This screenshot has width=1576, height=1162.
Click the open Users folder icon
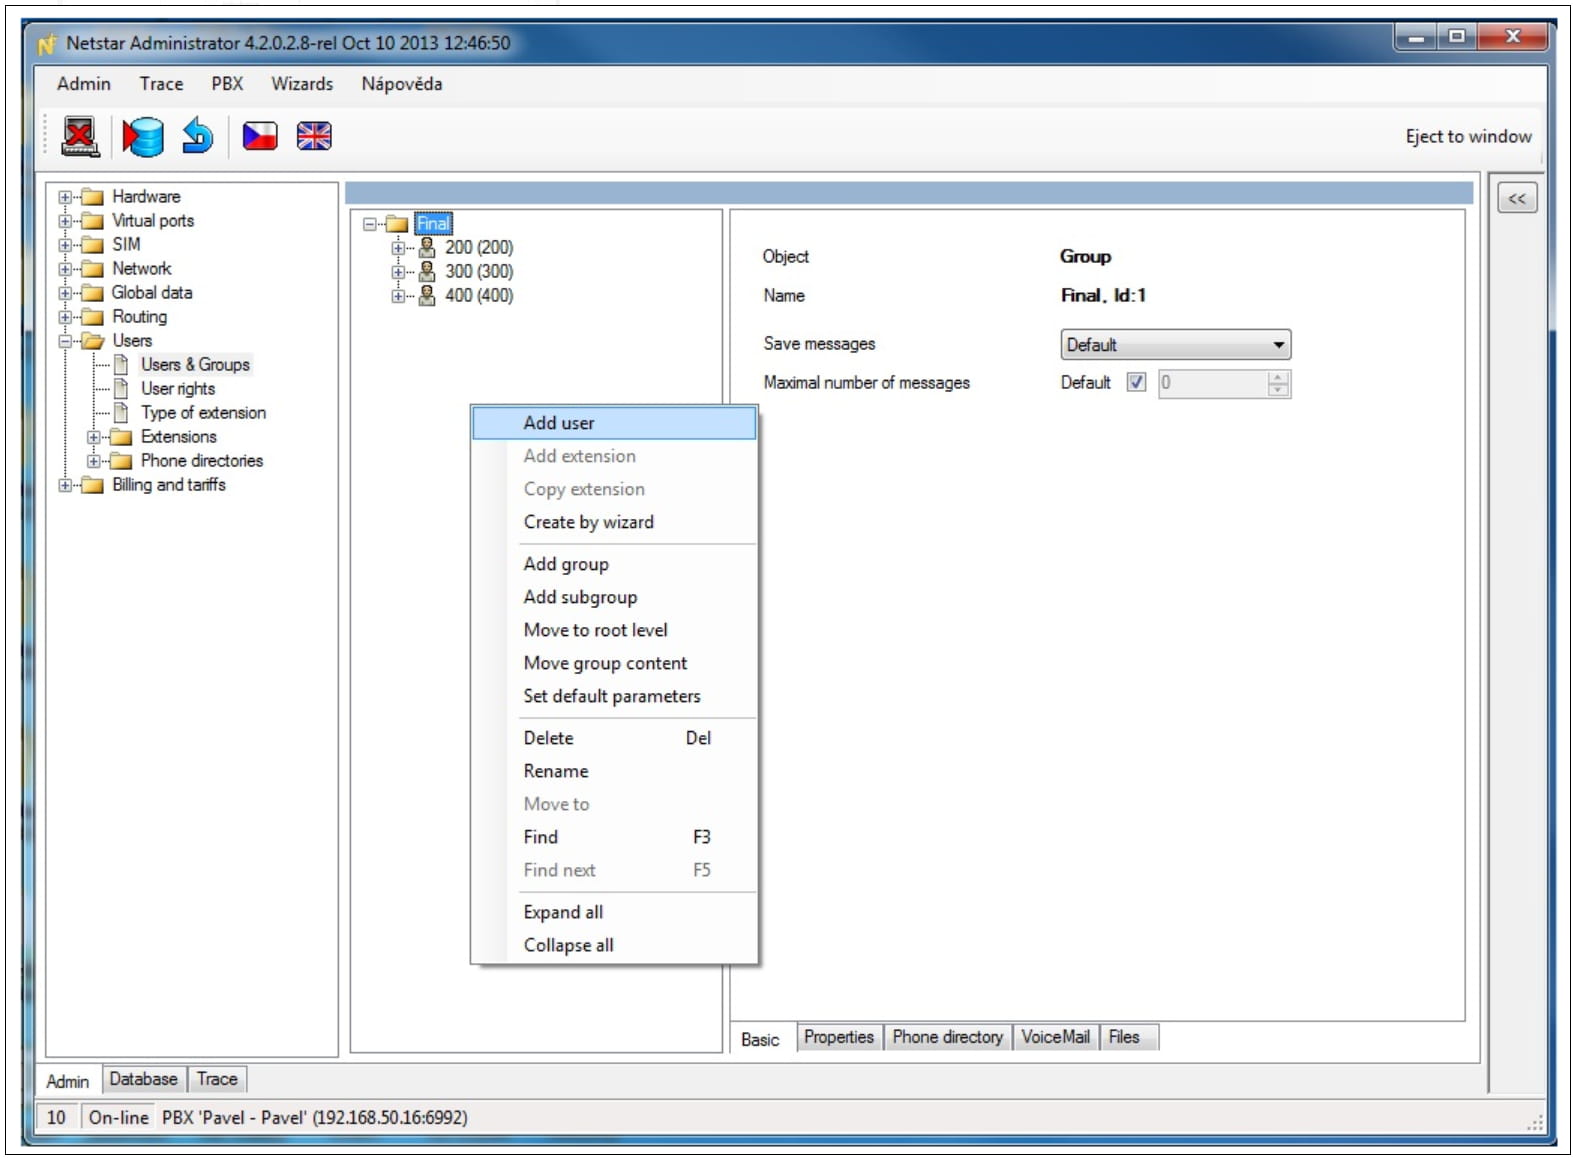pos(93,341)
